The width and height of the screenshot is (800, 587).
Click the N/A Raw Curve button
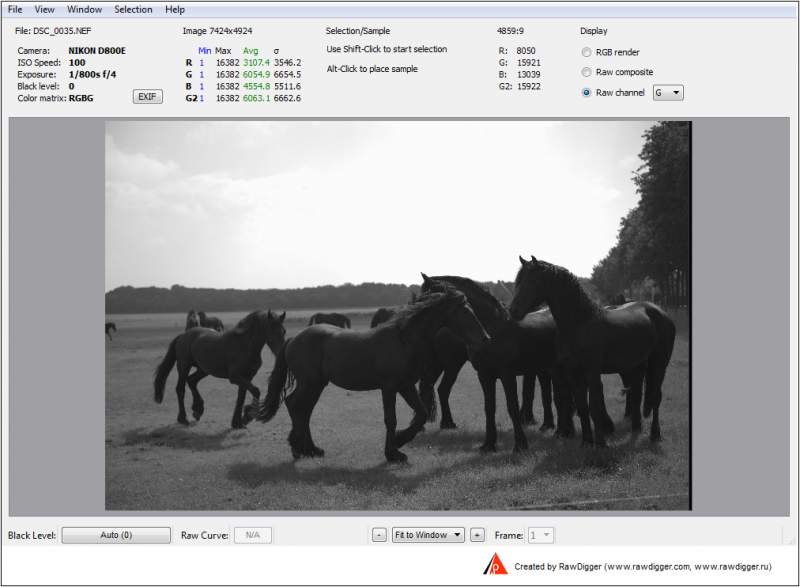click(x=253, y=535)
